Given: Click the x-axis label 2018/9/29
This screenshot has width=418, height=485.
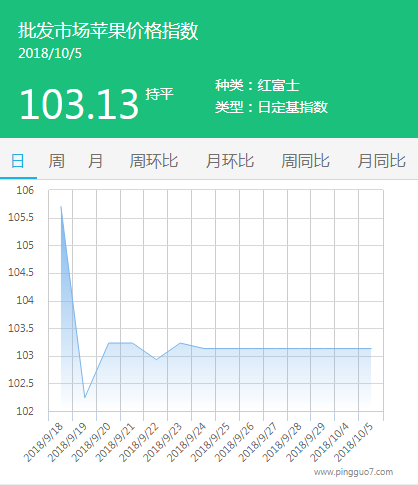Looking at the screenshot, I should [x=307, y=442].
